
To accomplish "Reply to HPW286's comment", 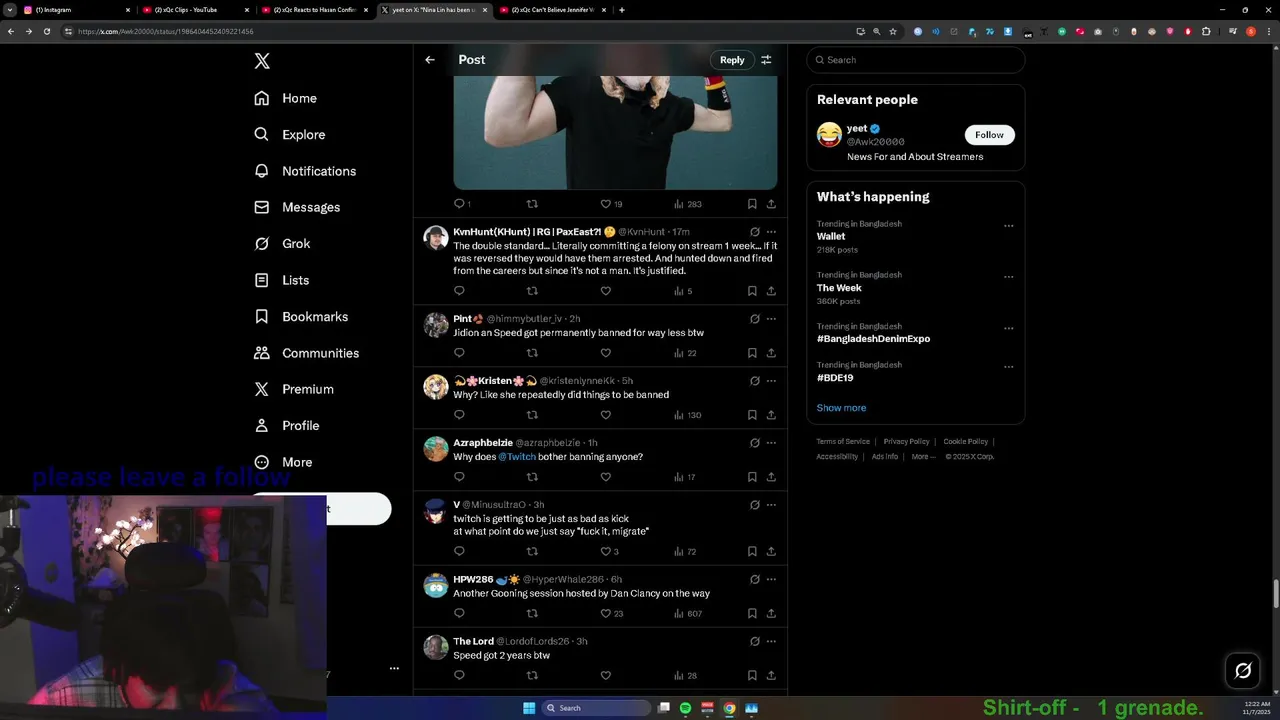I will tap(459, 613).
